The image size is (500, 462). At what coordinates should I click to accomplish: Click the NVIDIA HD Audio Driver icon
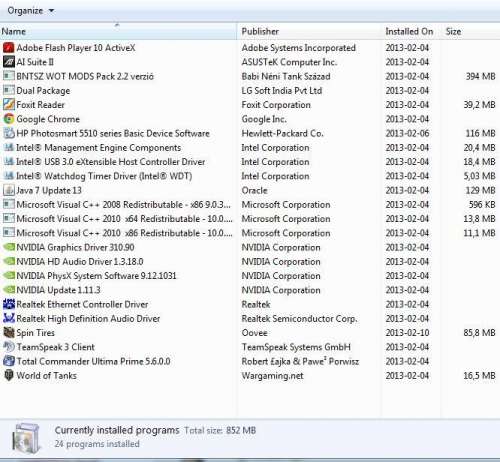click(x=9, y=262)
